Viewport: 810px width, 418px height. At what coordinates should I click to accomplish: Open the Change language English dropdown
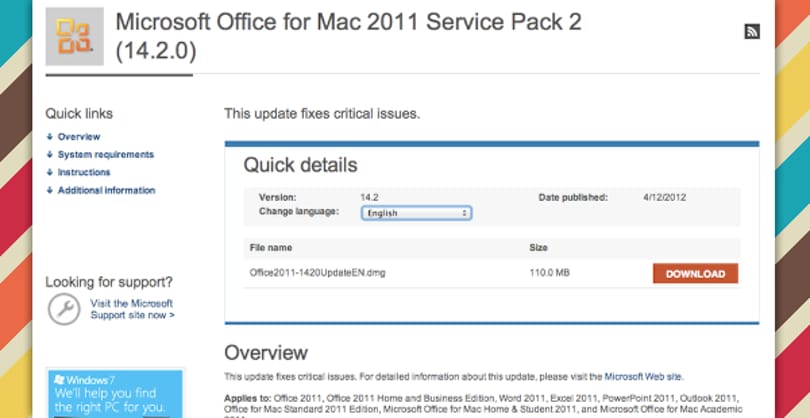(x=416, y=213)
